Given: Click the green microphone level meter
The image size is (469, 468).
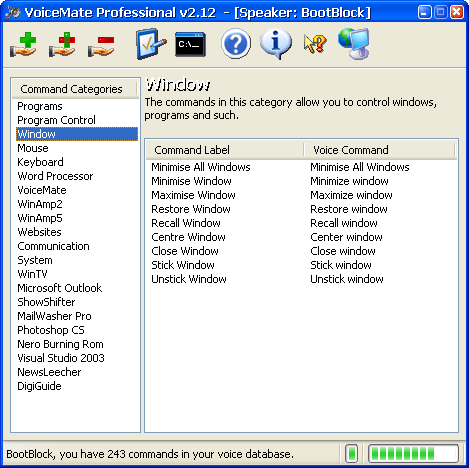Looking at the screenshot, I should tap(413, 454).
